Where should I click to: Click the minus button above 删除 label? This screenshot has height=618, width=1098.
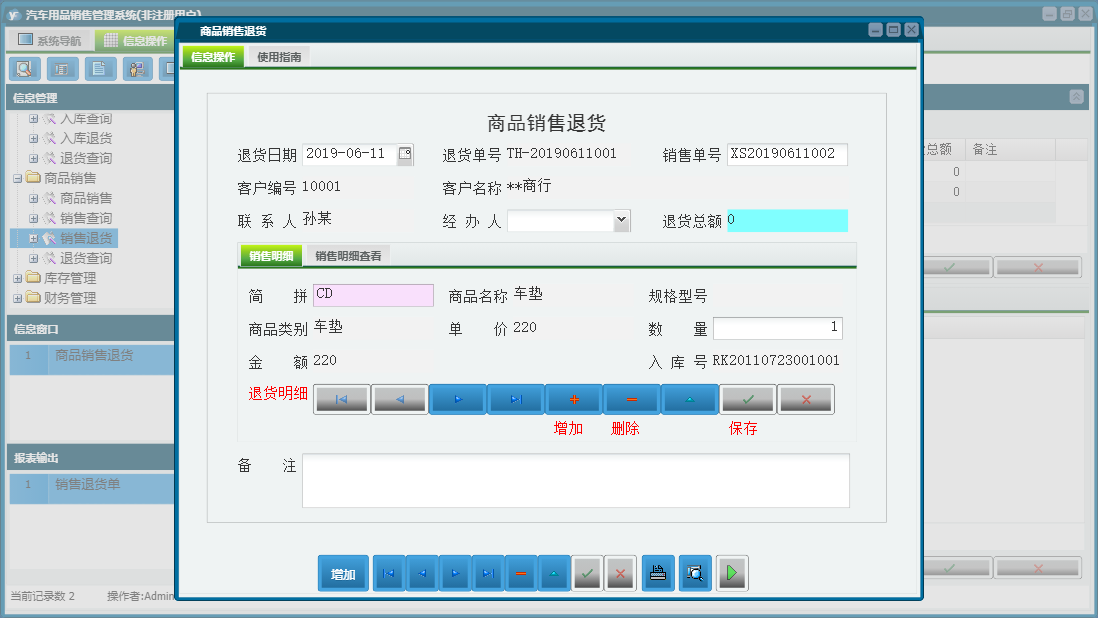tap(632, 399)
